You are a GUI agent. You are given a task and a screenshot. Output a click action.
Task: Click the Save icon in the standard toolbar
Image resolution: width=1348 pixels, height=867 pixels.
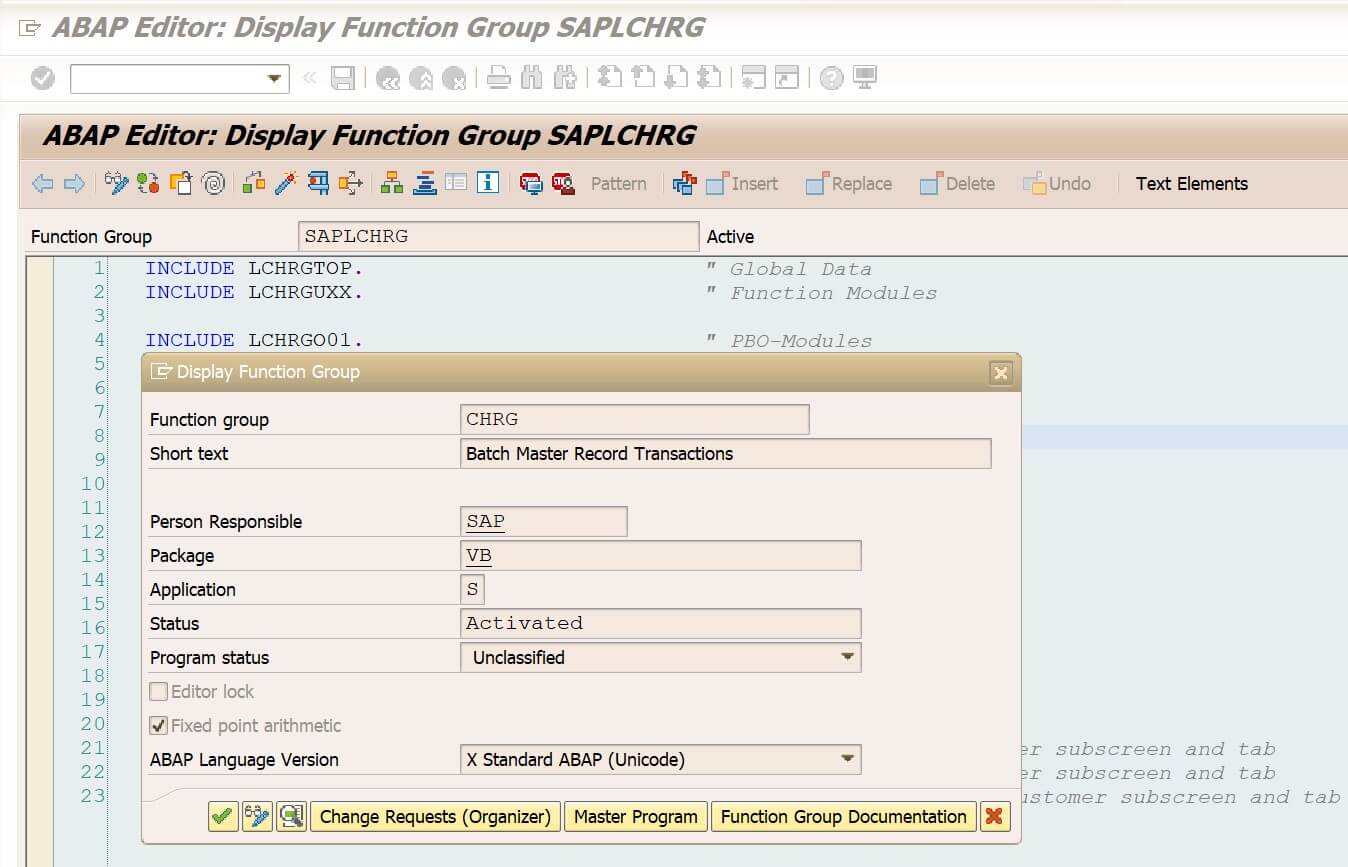click(x=341, y=77)
